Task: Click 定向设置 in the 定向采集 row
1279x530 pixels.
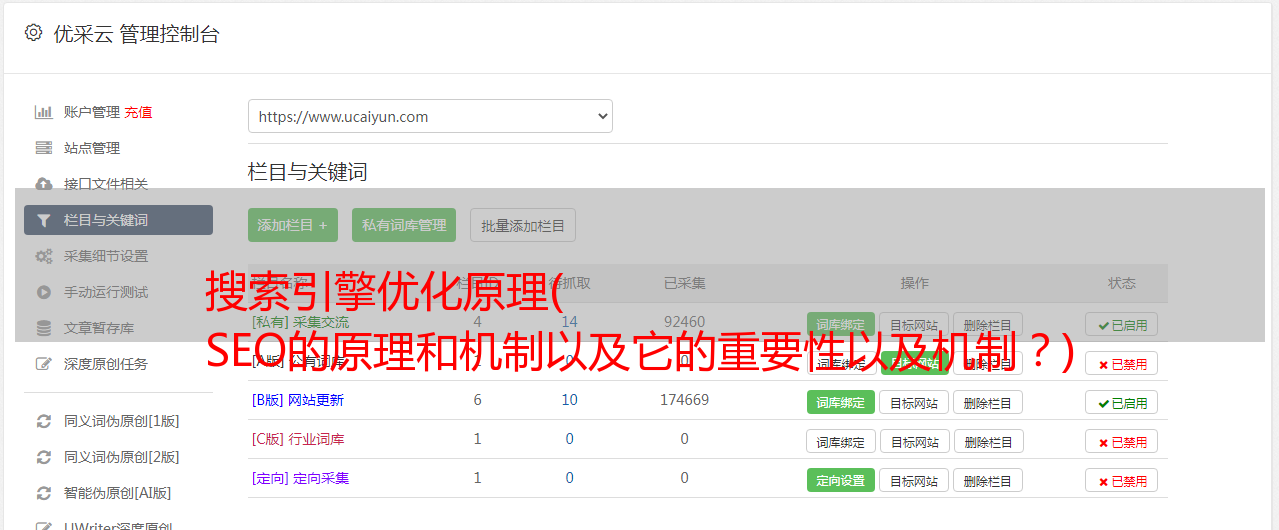Action: point(841,480)
